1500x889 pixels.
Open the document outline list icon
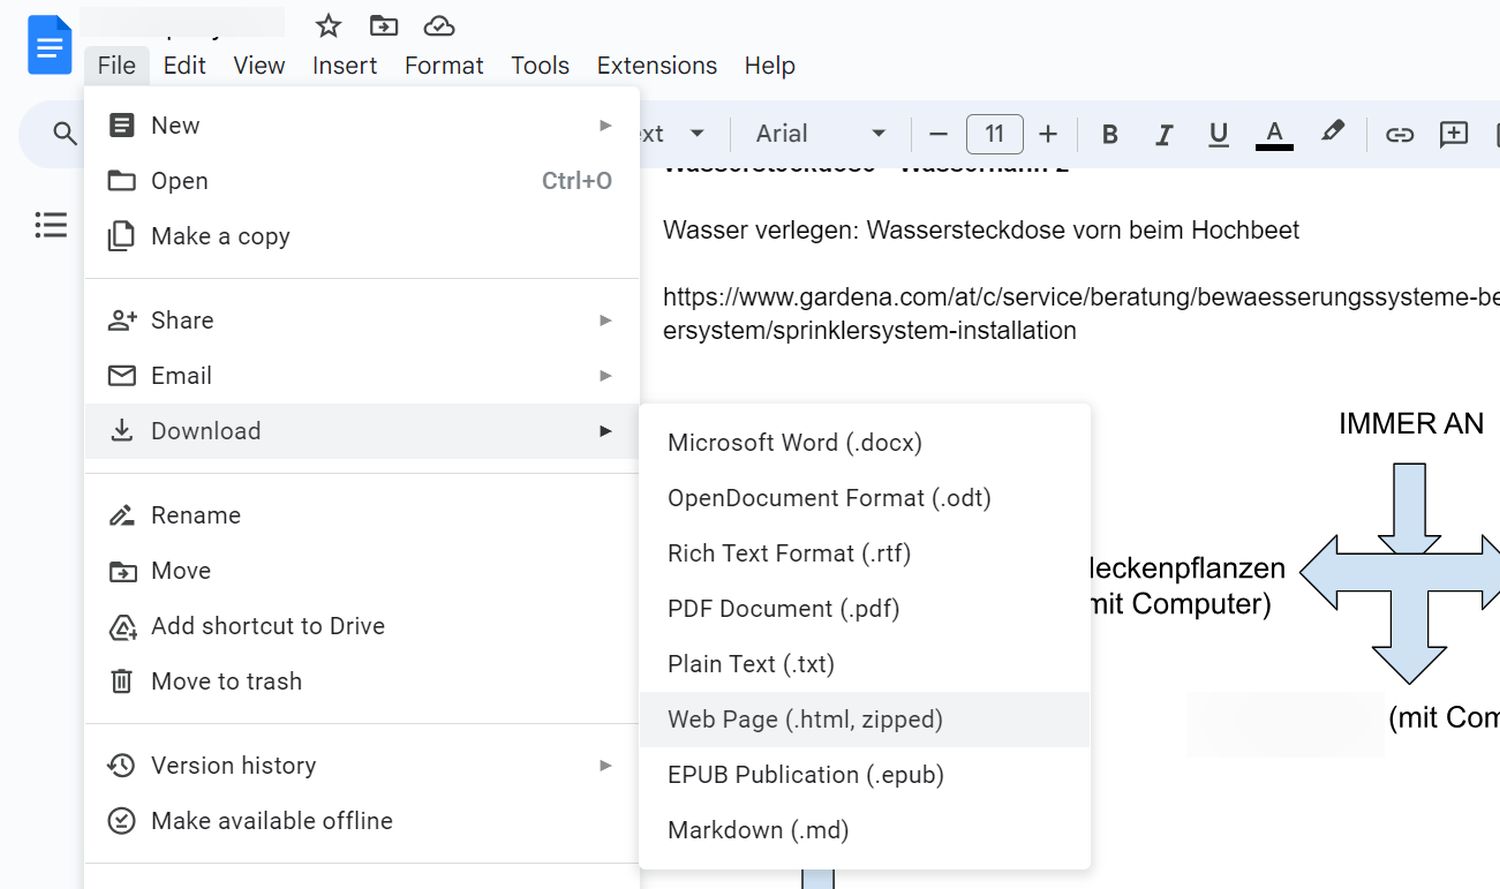50,224
